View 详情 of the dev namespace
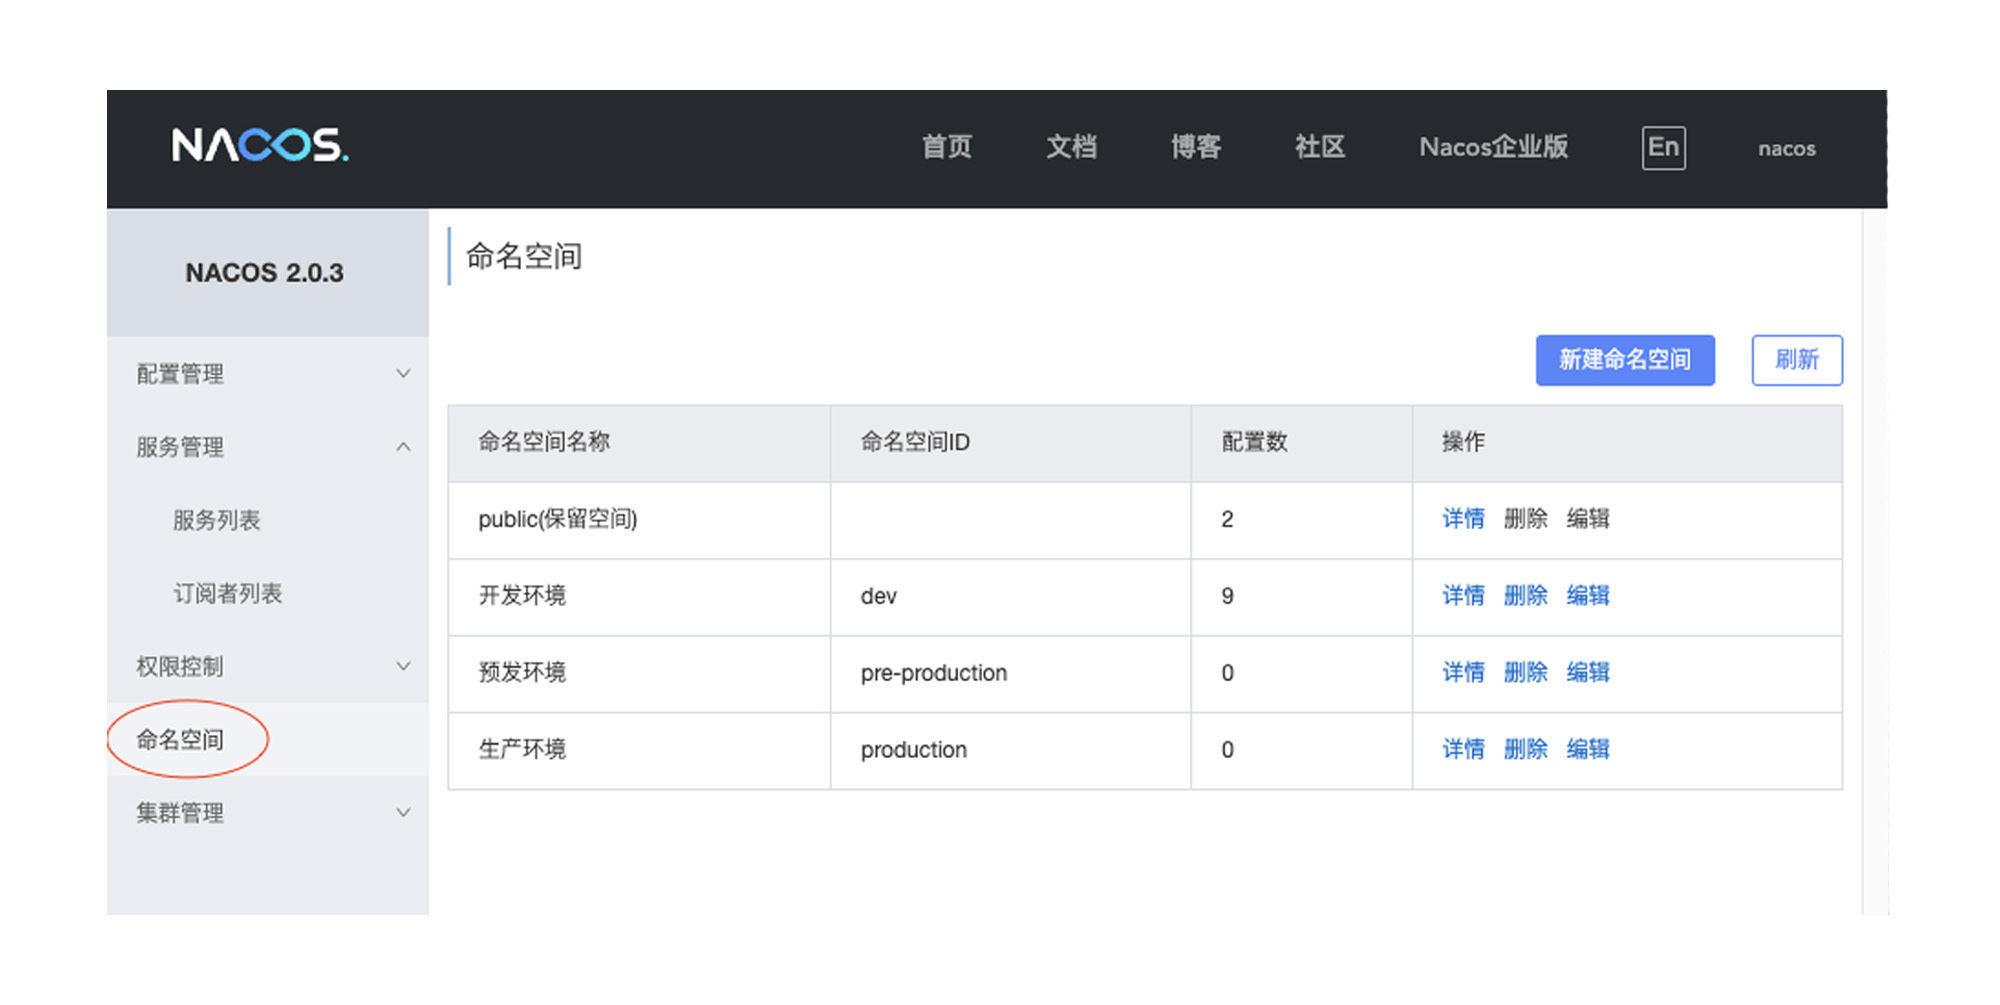The image size is (2000, 1005). point(1463,596)
